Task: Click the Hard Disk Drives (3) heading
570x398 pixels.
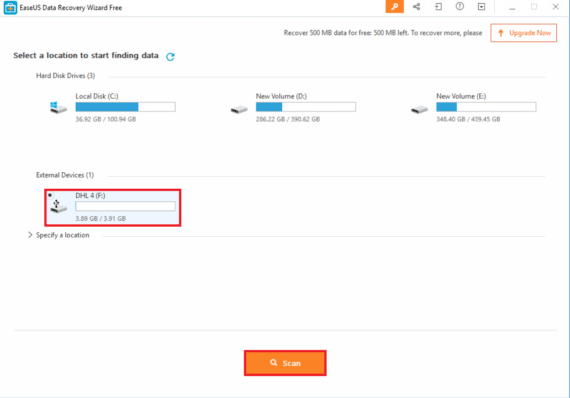Action: pyautogui.click(x=65, y=76)
